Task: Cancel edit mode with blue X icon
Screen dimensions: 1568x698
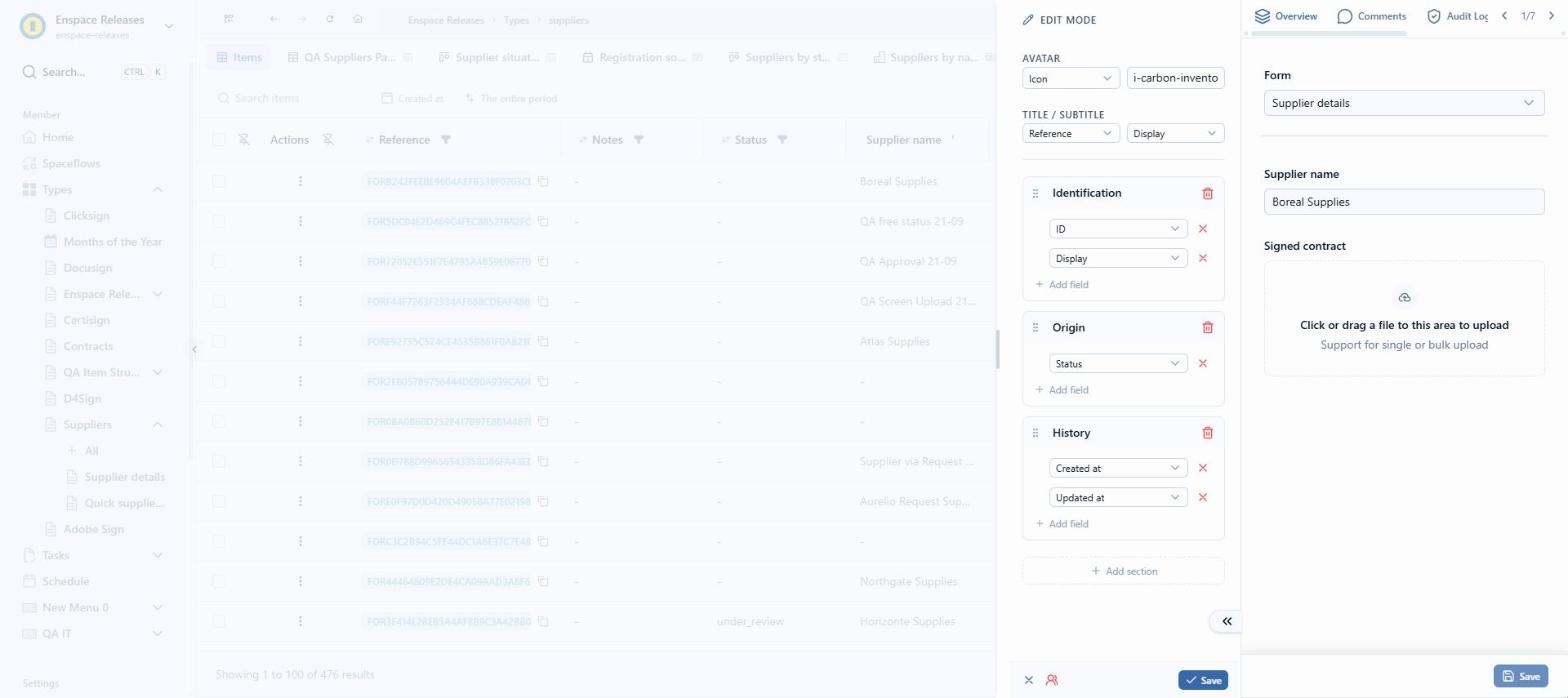Action: click(x=1029, y=680)
